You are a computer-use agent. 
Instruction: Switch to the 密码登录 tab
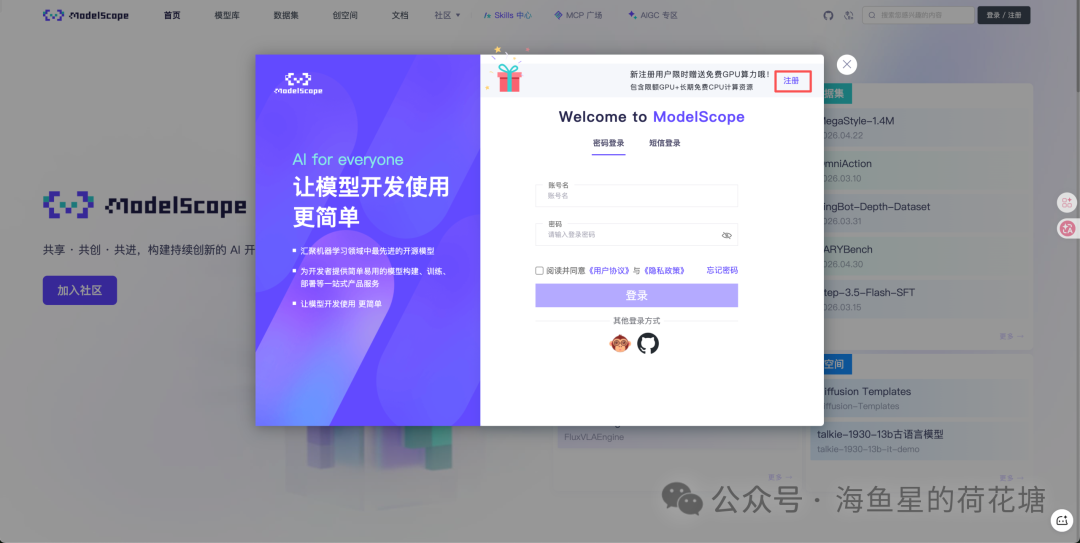click(608, 143)
